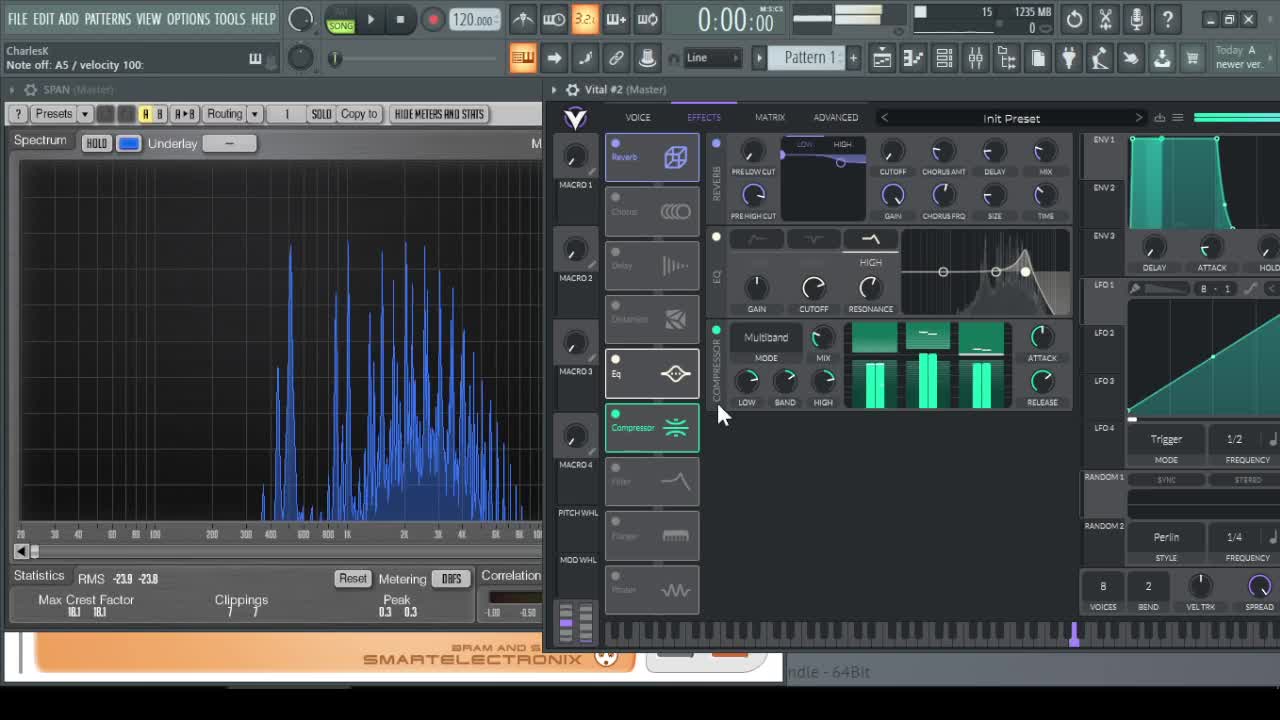Open the plugin picker plug icon
1280x720 pixels.
click(x=1069, y=59)
